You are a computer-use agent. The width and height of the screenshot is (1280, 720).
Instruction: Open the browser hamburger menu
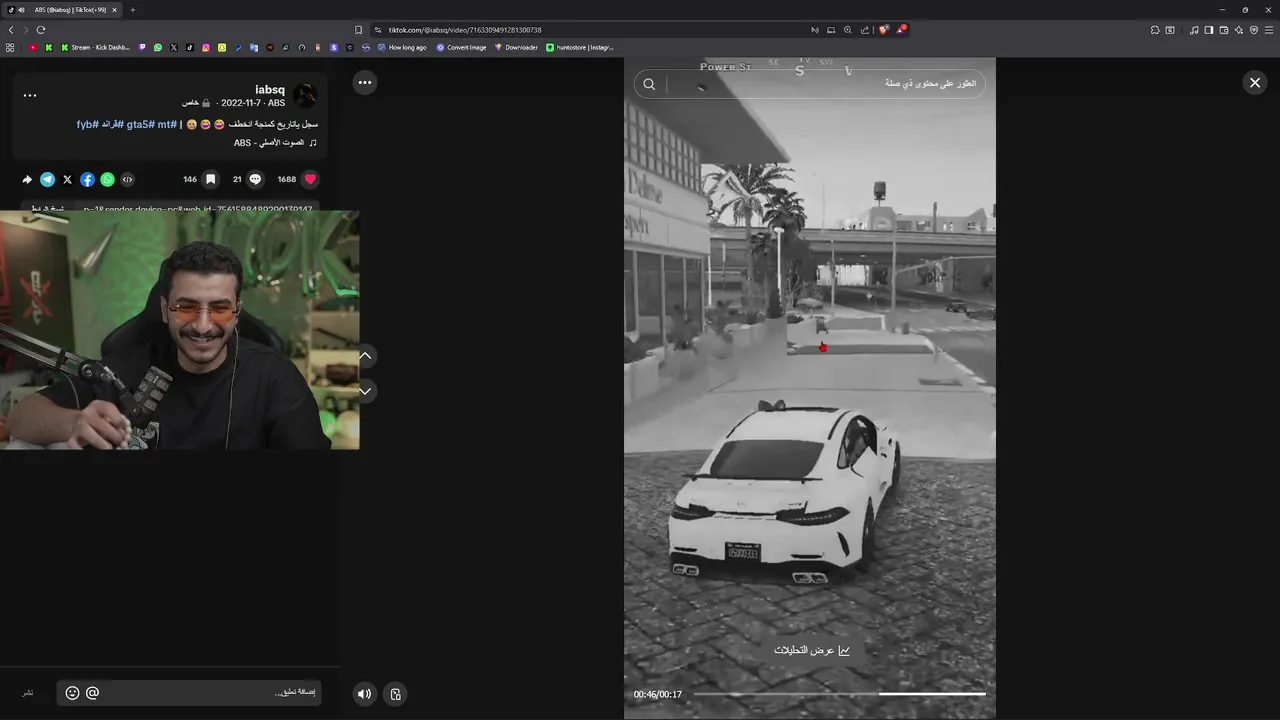pos(1269,30)
